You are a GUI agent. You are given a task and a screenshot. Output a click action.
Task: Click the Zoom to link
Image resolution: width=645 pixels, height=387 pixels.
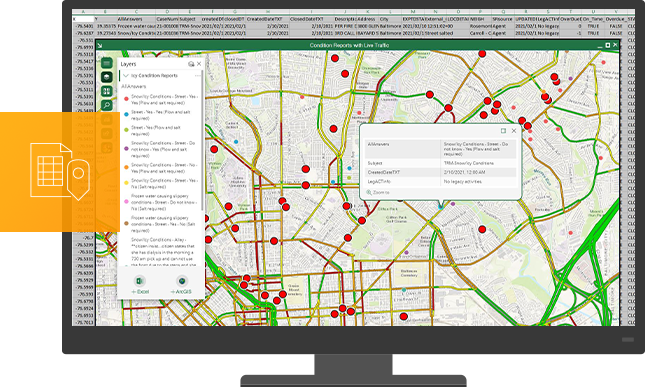point(378,192)
